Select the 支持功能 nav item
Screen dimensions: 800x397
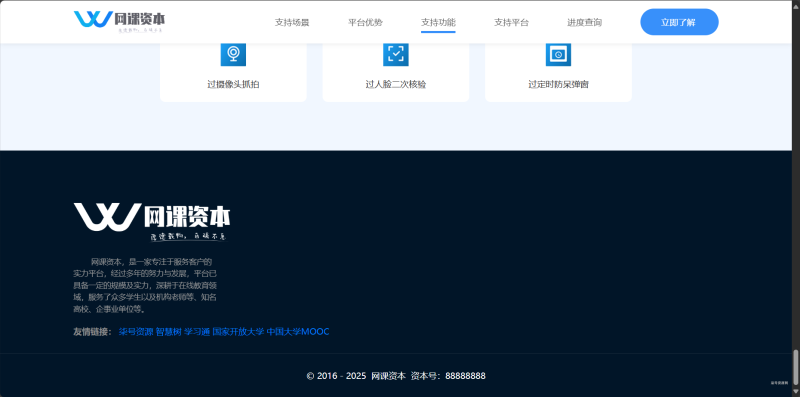coord(438,22)
